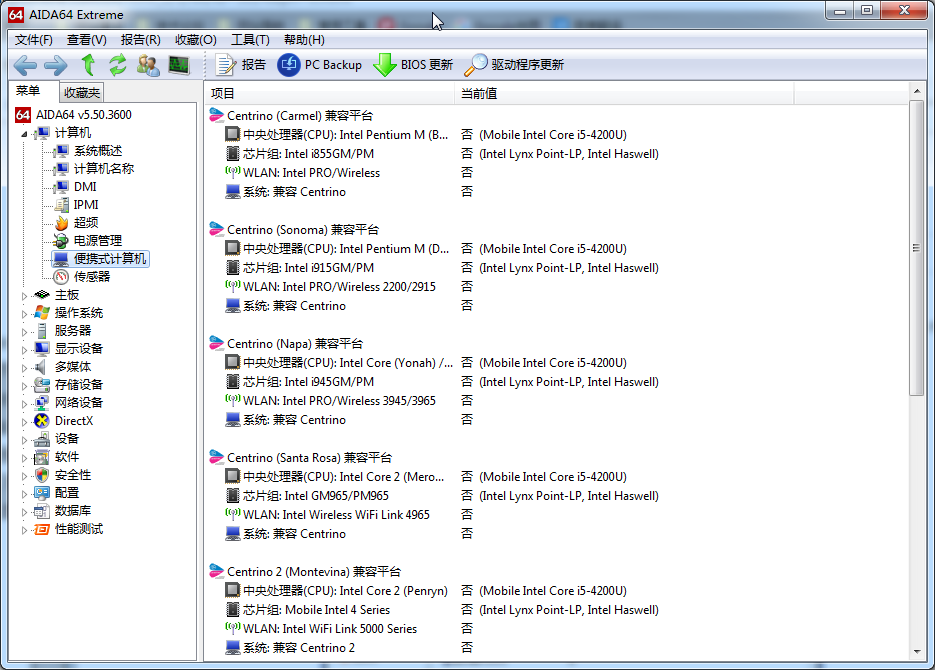Refresh using the green circular arrows icon
This screenshot has width=935, height=670.
click(x=117, y=64)
